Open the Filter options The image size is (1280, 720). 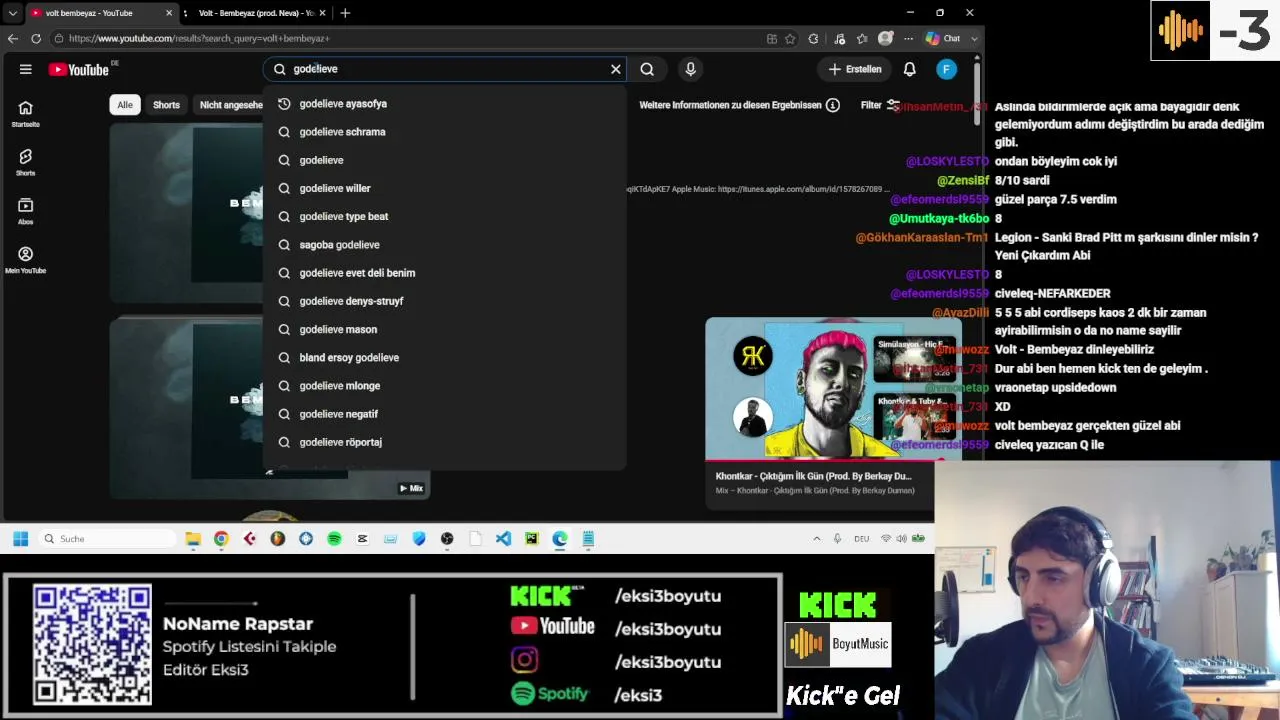[x=880, y=105]
